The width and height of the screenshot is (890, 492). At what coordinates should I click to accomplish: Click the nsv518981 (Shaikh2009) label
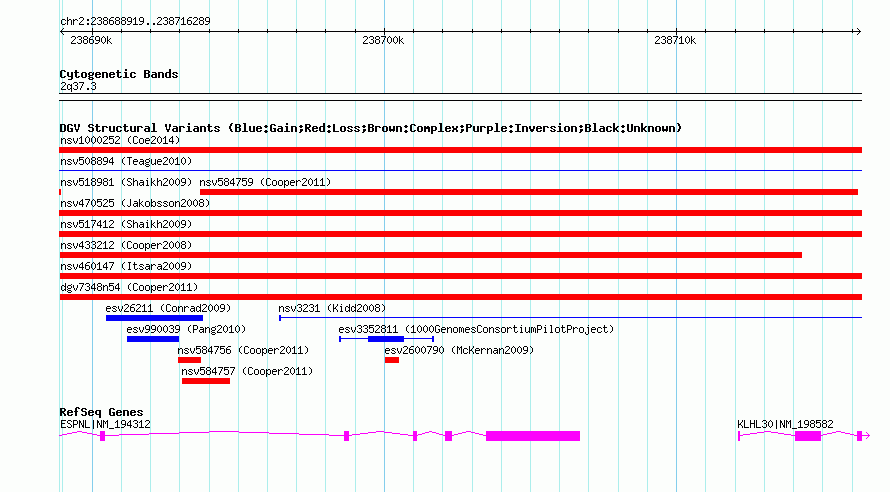coord(126,182)
